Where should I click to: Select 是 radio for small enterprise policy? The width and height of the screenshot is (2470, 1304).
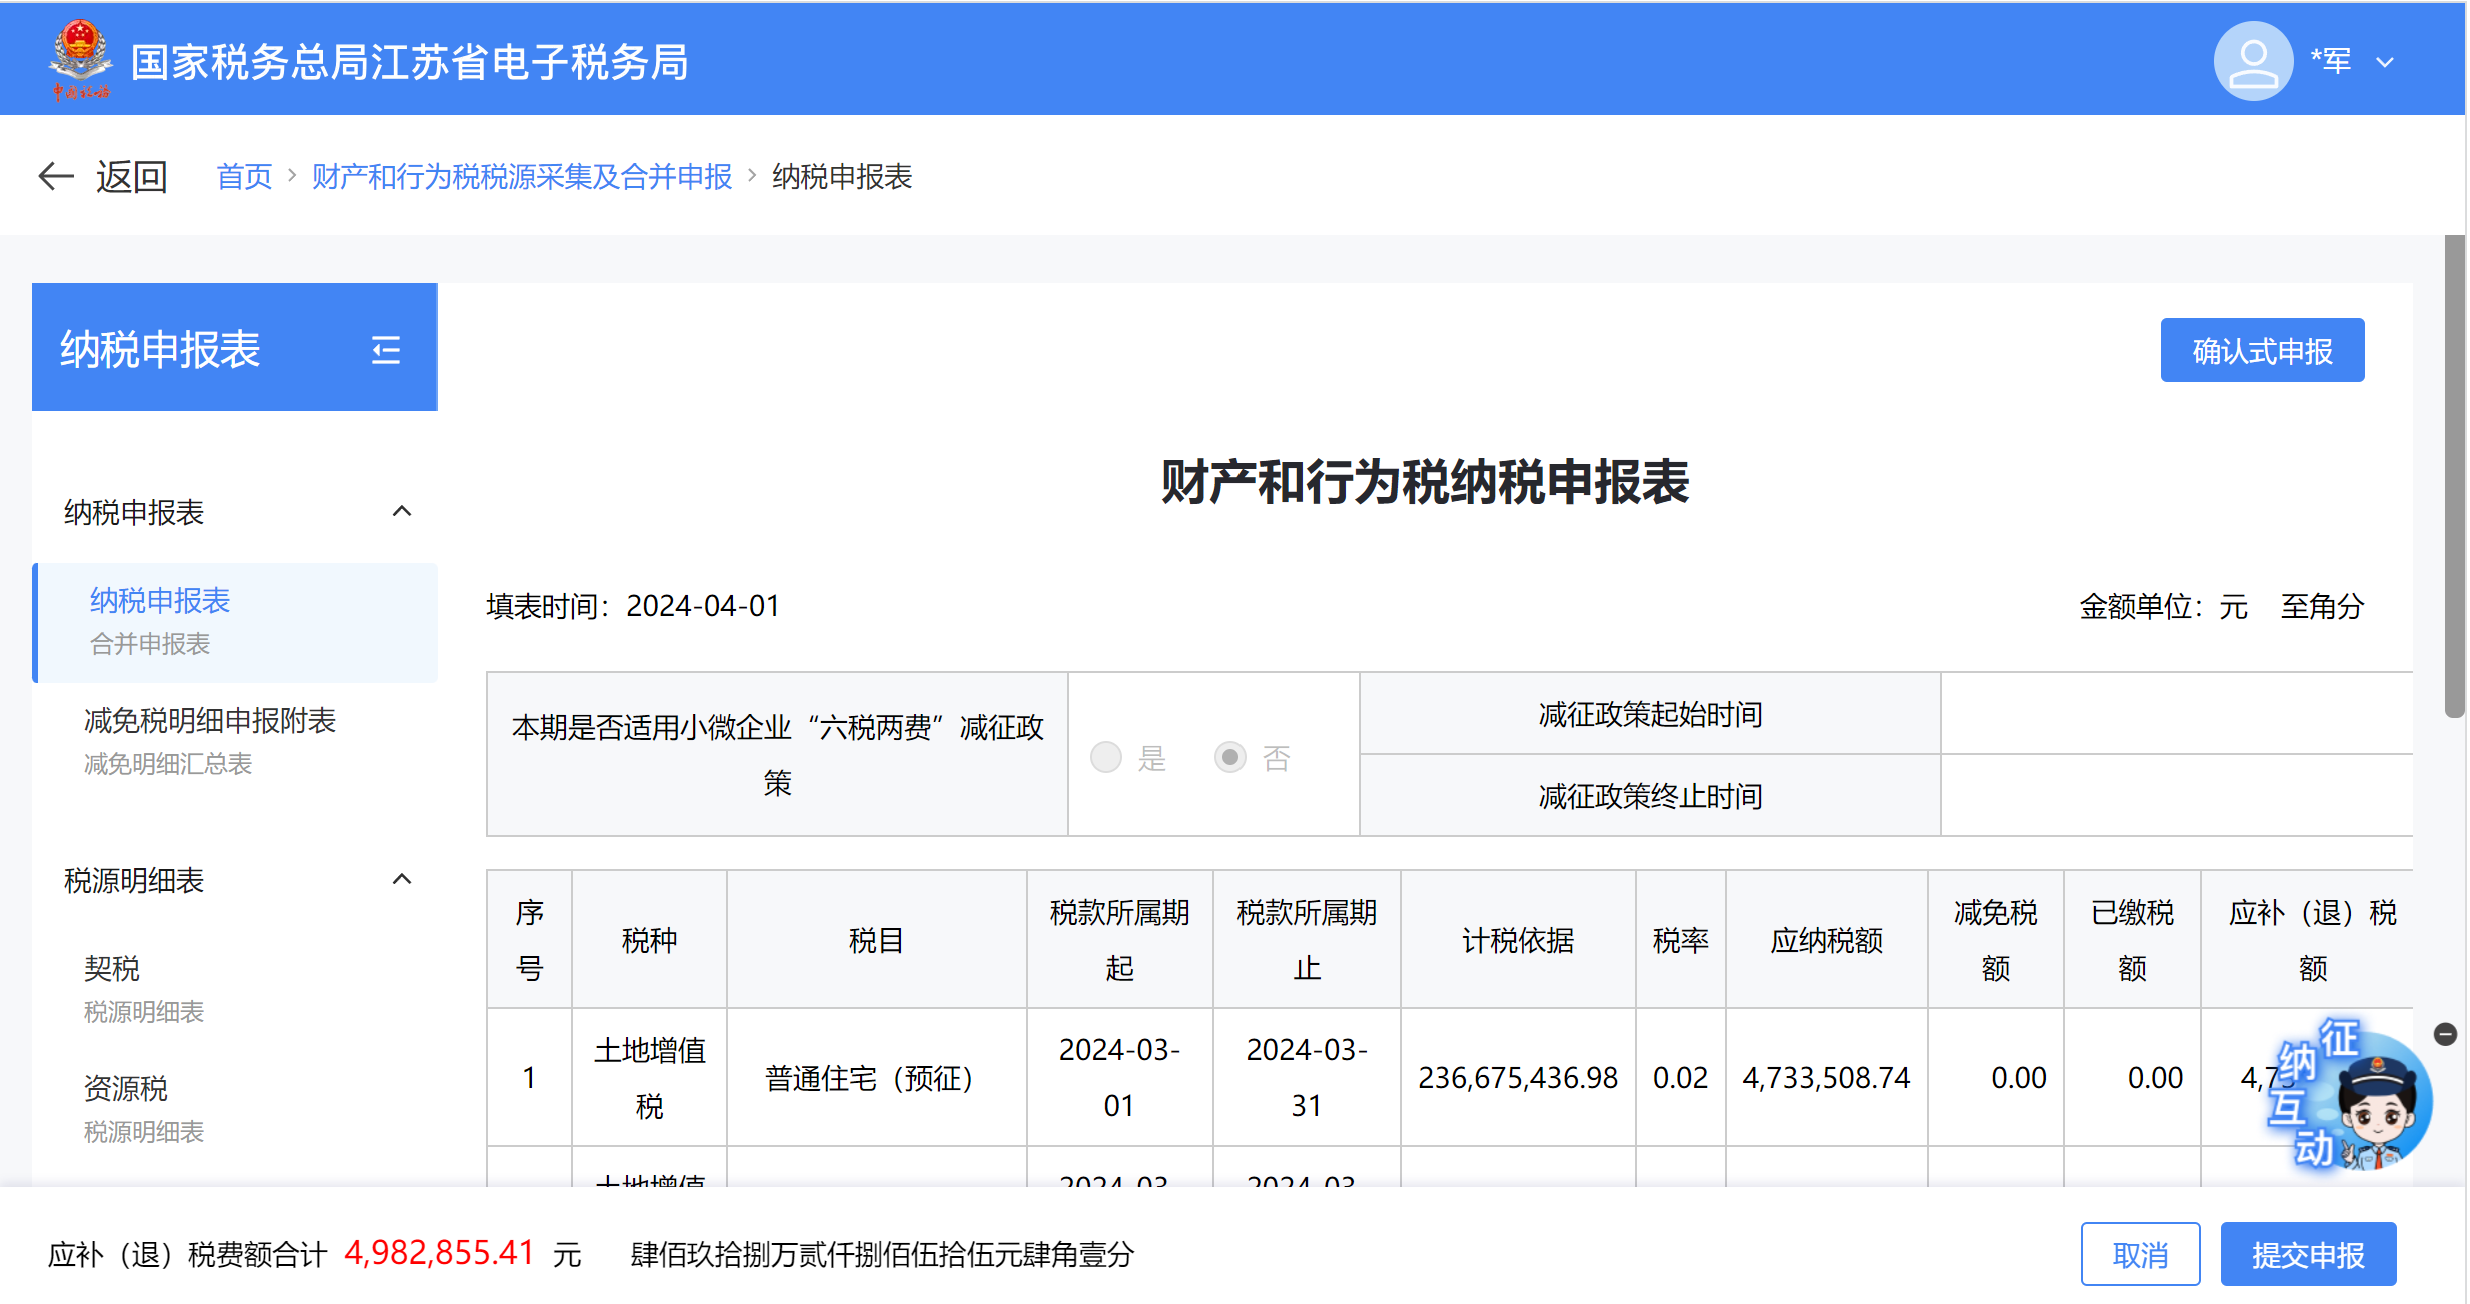coord(1106,757)
